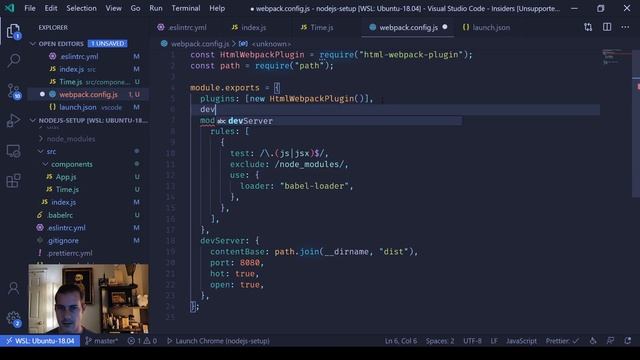Screen dimensions: 640x360
Task: Open the Extensions view icon
Action: 13,181
